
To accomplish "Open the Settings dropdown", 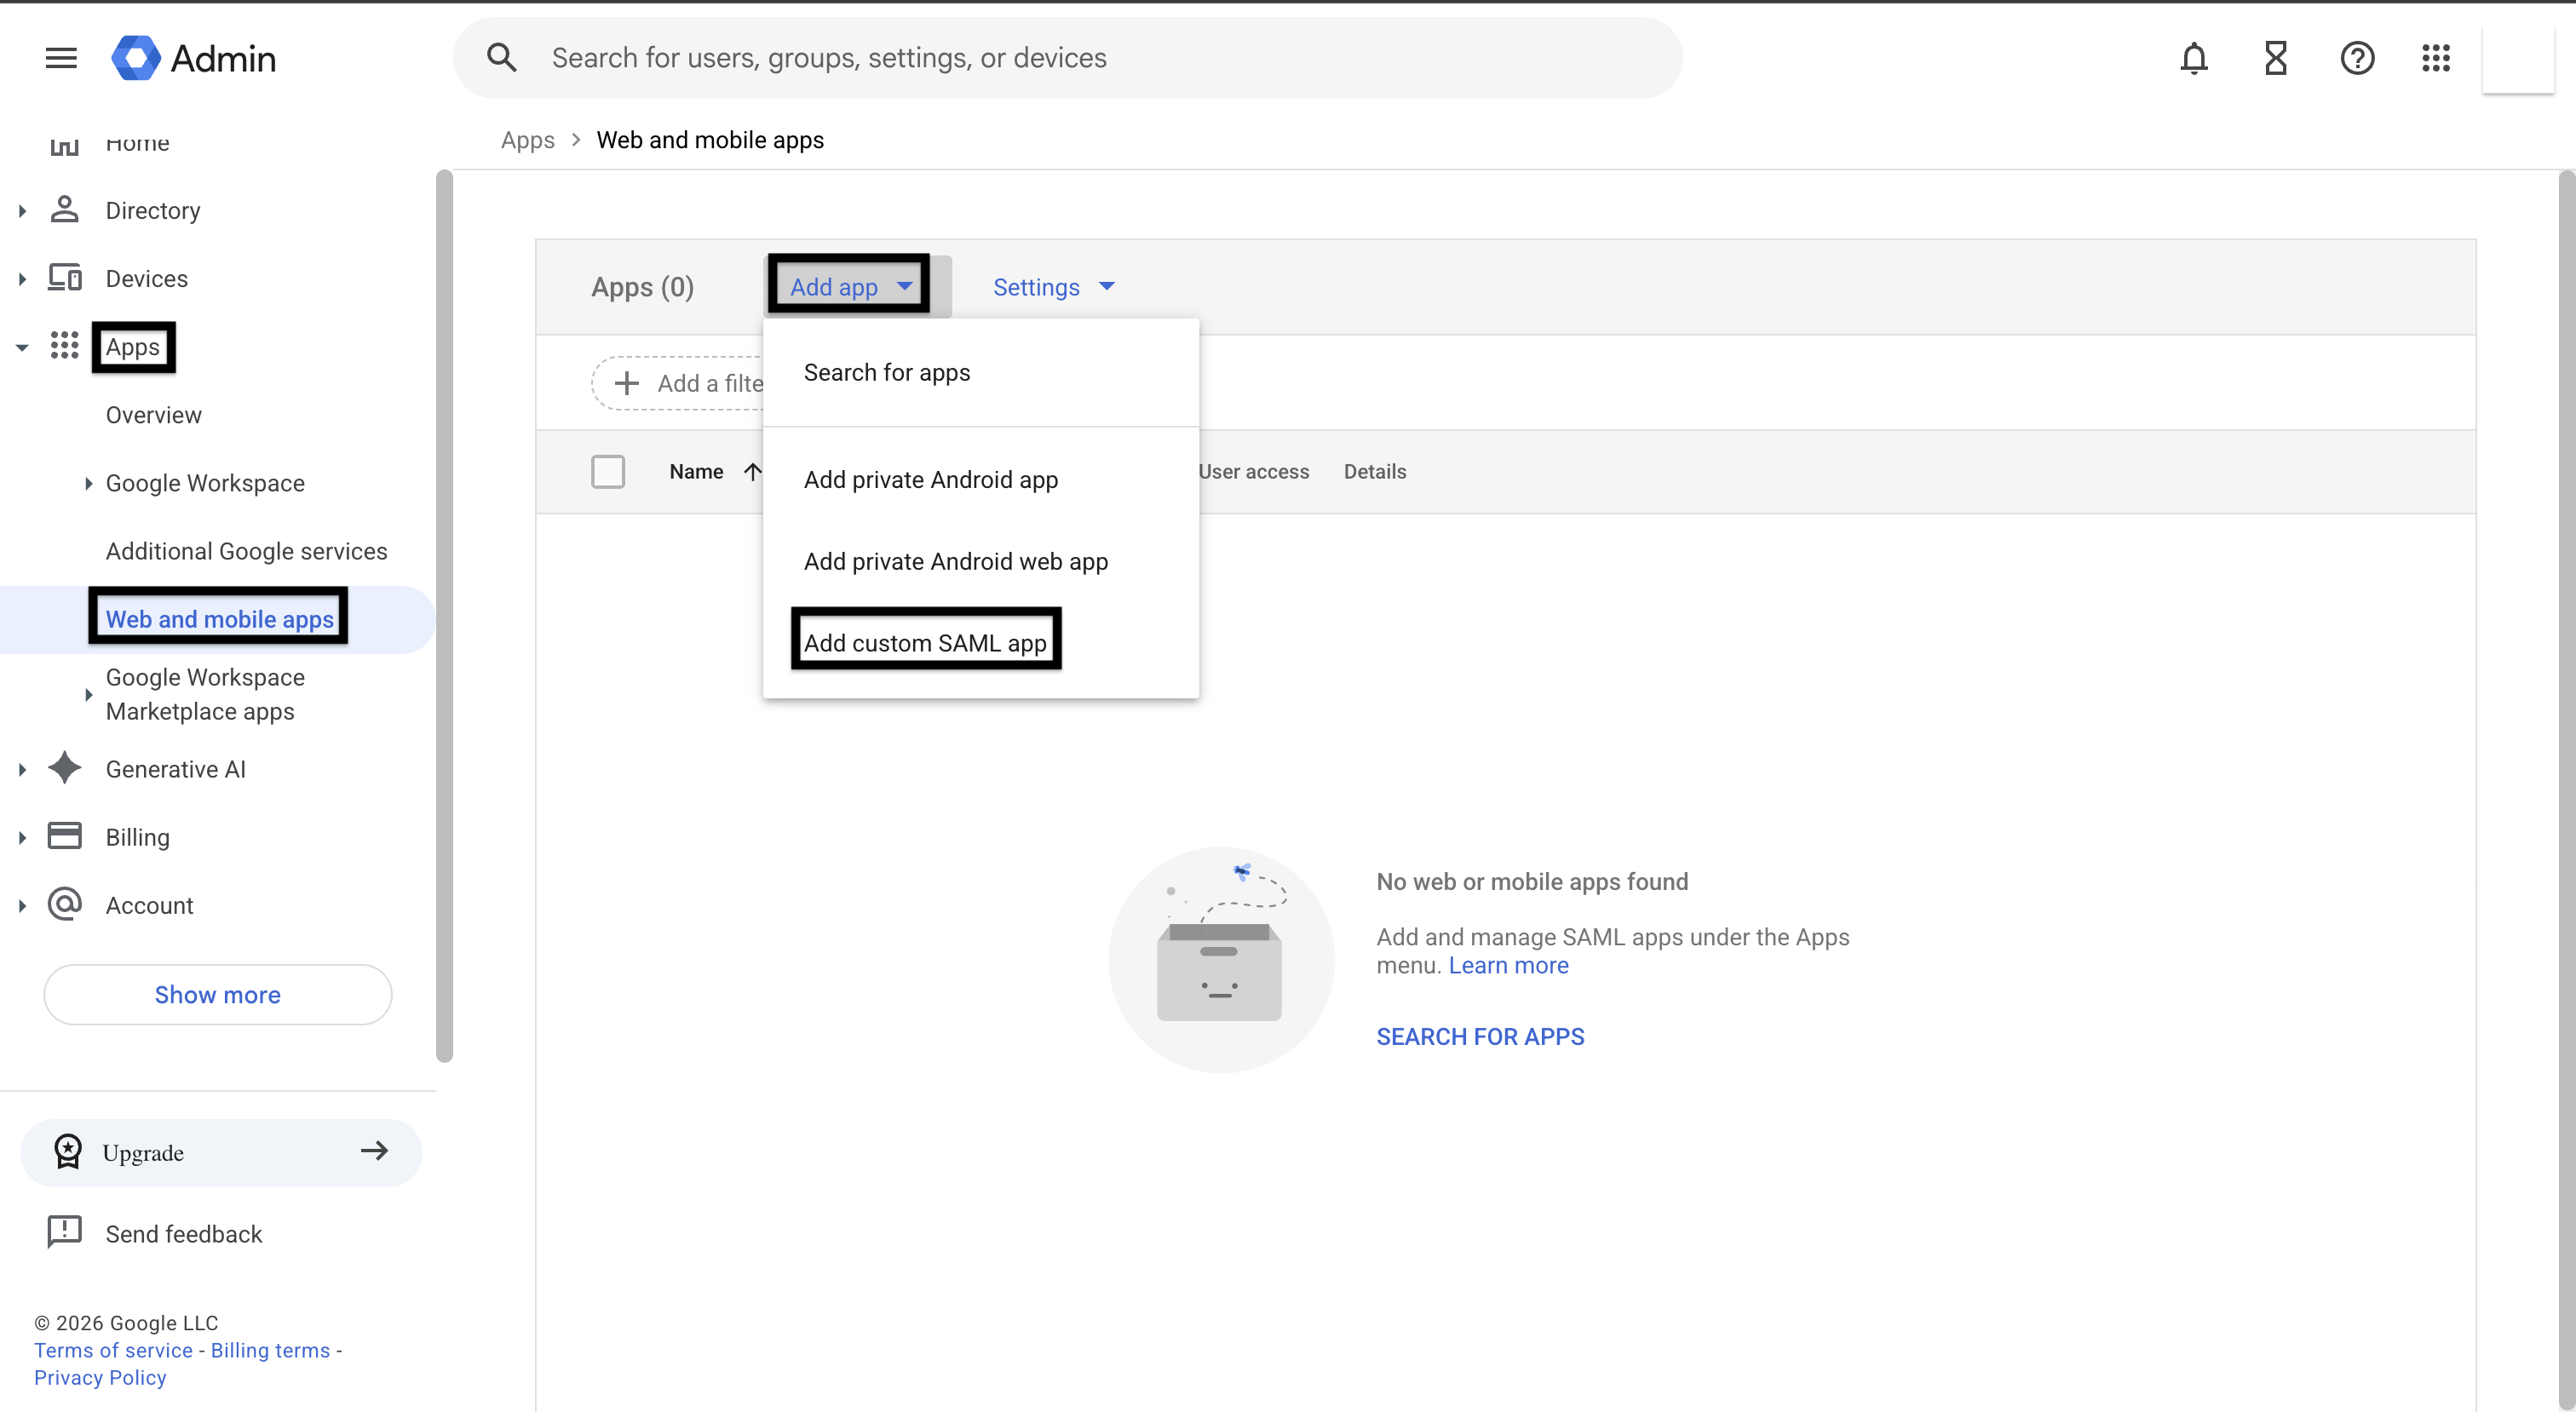I will pyautogui.click(x=1053, y=287).
